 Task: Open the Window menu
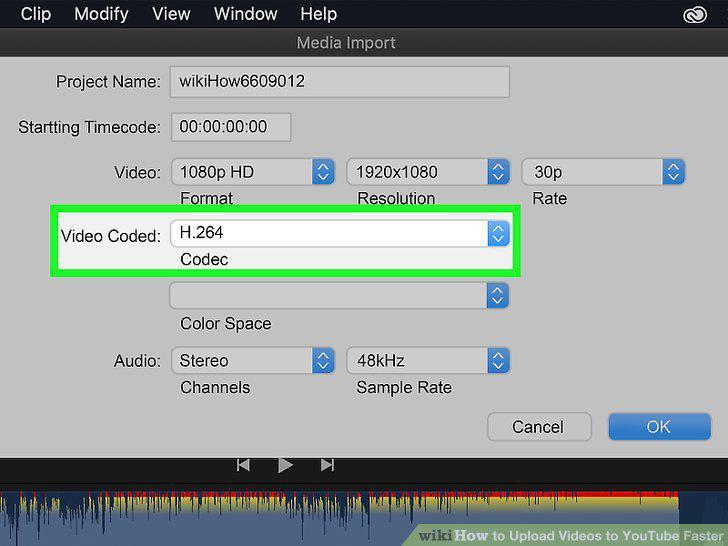[x=246, y=14]
